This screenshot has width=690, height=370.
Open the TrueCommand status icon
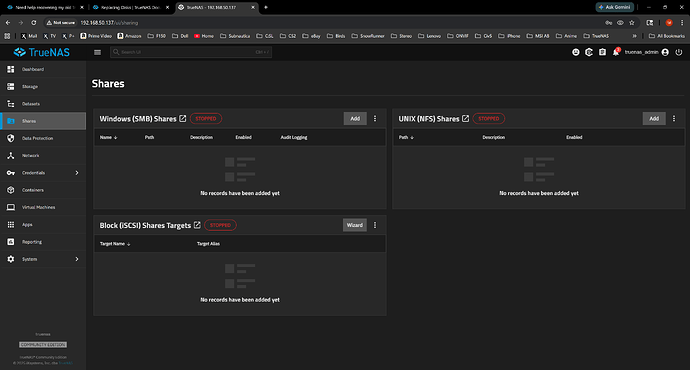tap(589, 52)
